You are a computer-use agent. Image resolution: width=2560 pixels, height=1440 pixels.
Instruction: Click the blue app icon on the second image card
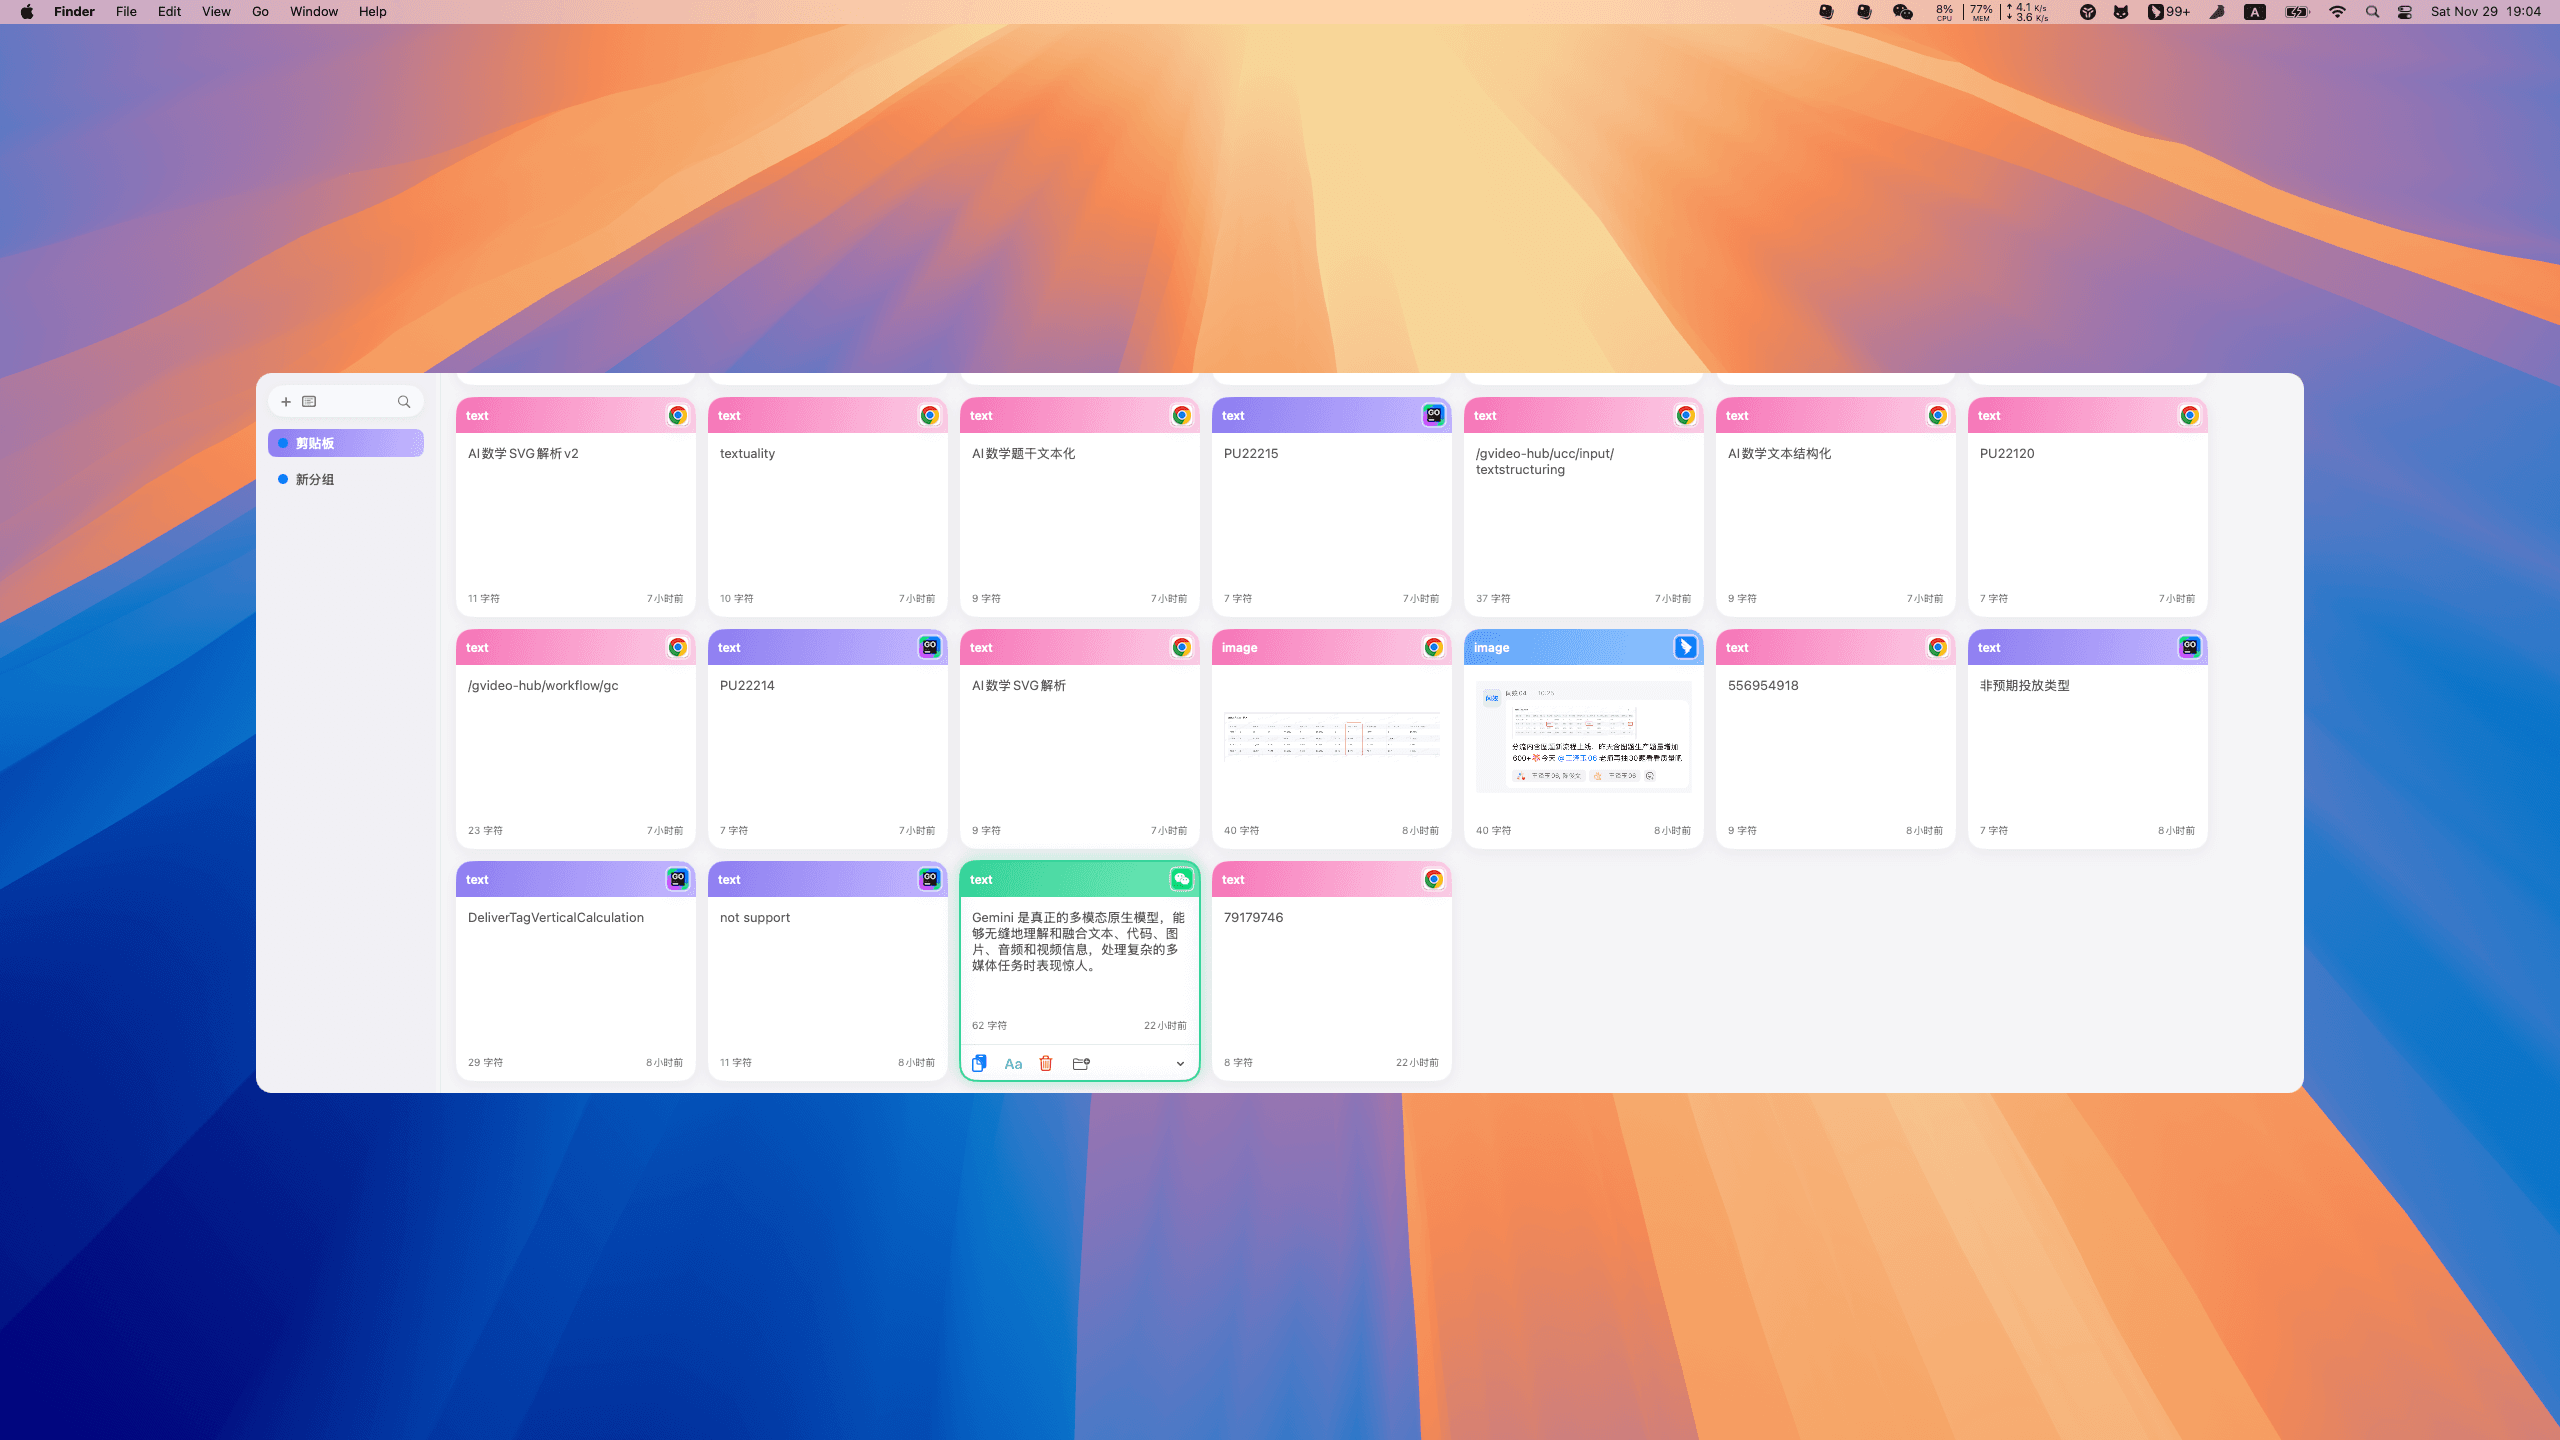[x=1686, y=647]
